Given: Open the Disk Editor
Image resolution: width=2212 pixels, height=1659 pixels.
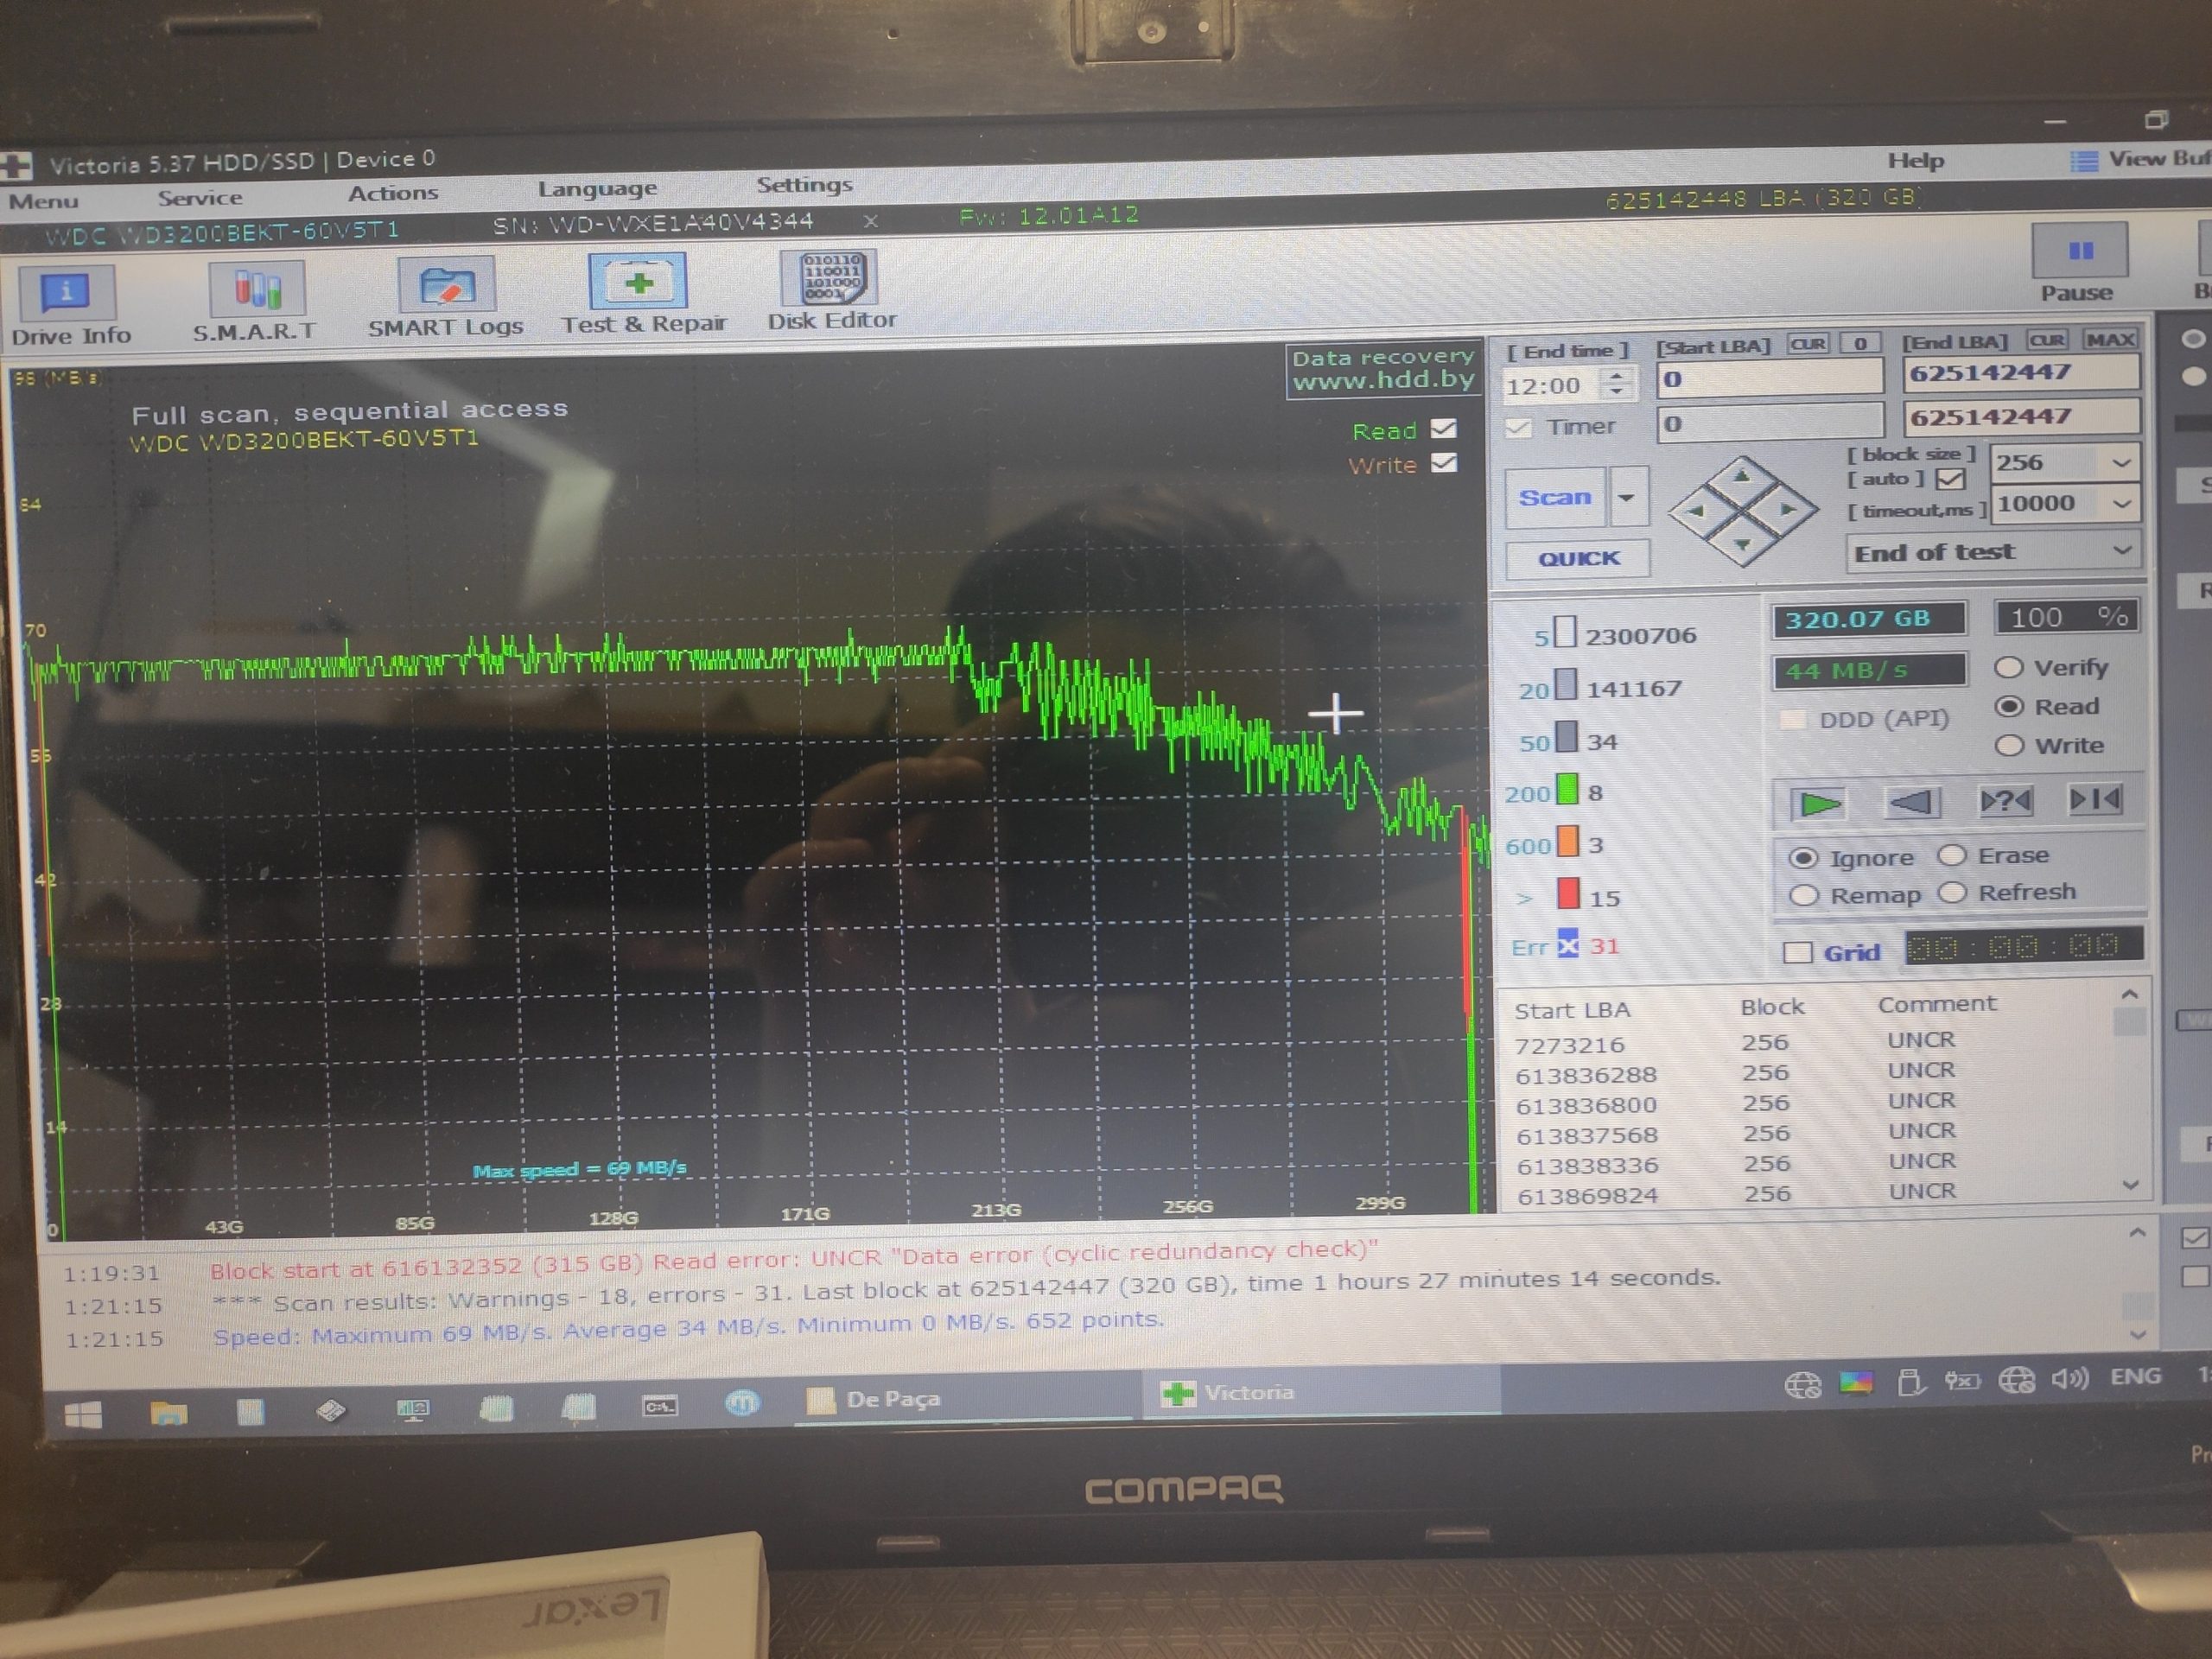Looking at the screenshot, I should pos(832,280).
